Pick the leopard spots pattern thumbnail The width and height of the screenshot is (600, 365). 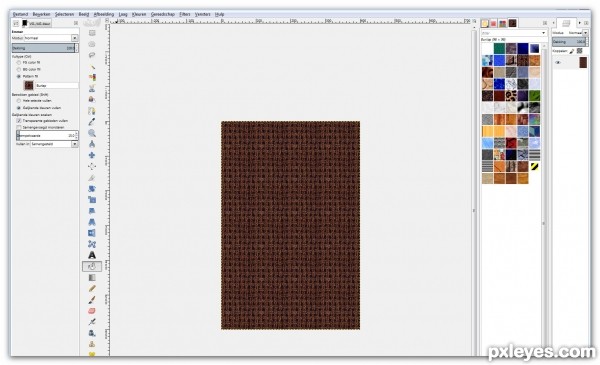[x=511, y=95]
